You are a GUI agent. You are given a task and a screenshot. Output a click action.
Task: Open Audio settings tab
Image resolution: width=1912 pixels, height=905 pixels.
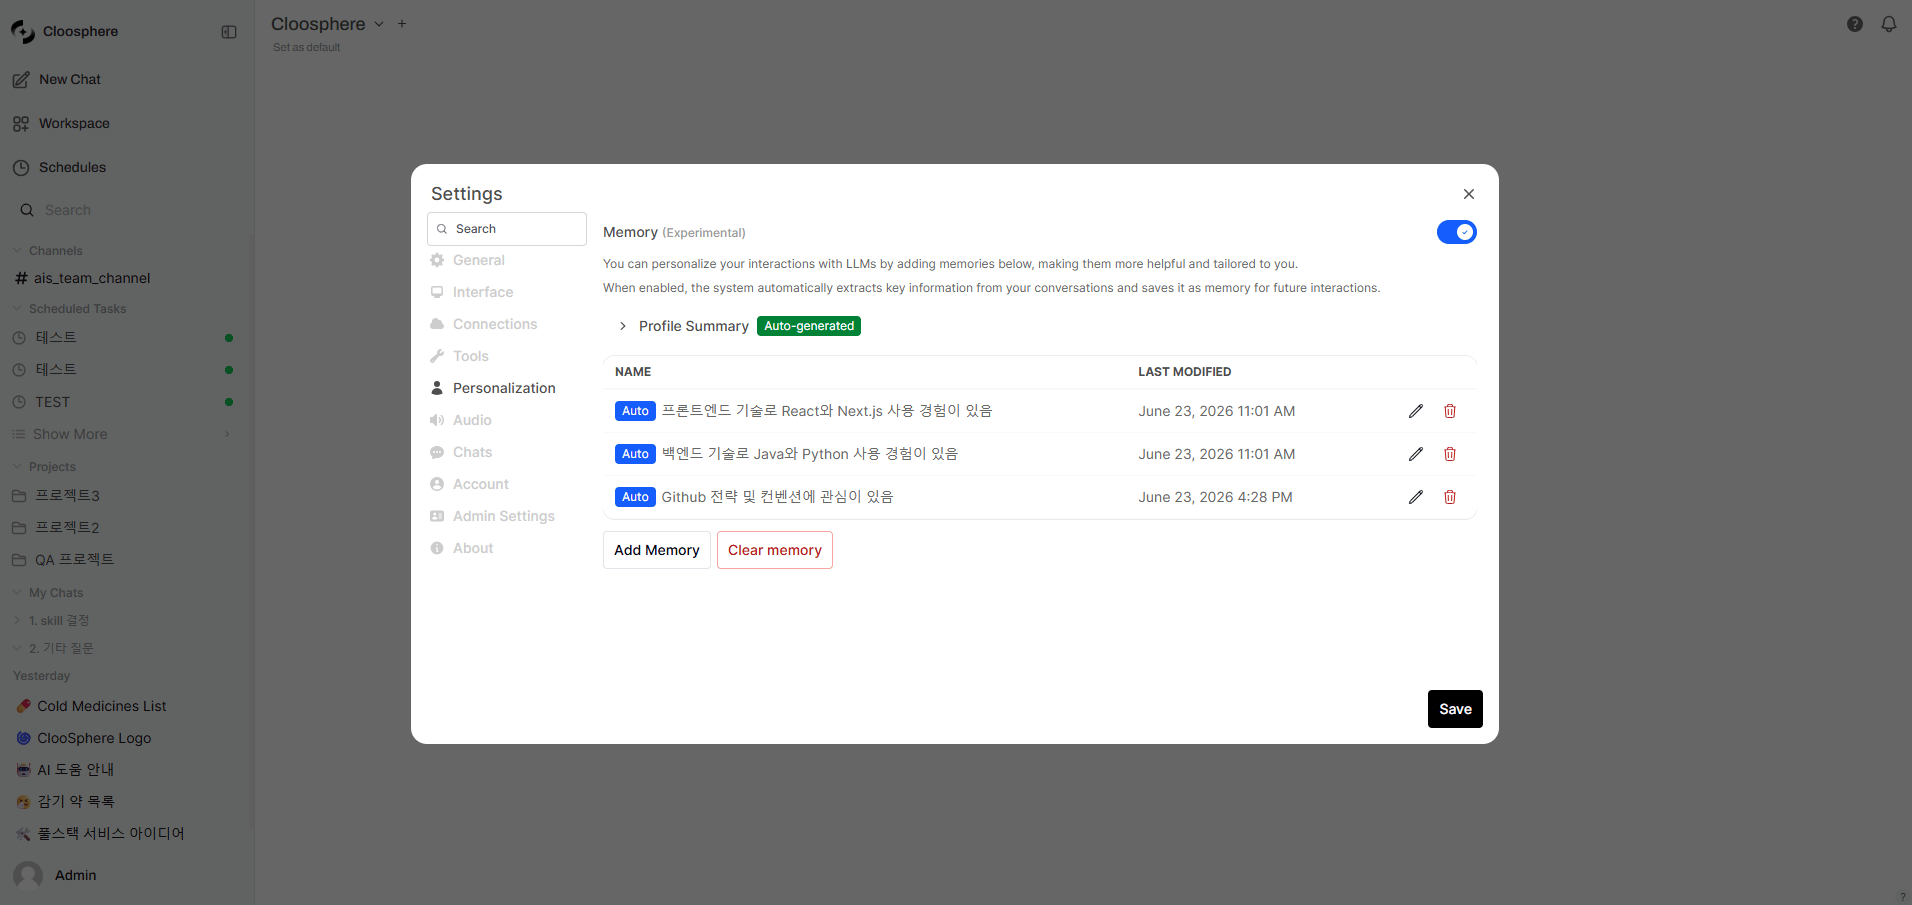pyautogui.click(x=471, y=420)
